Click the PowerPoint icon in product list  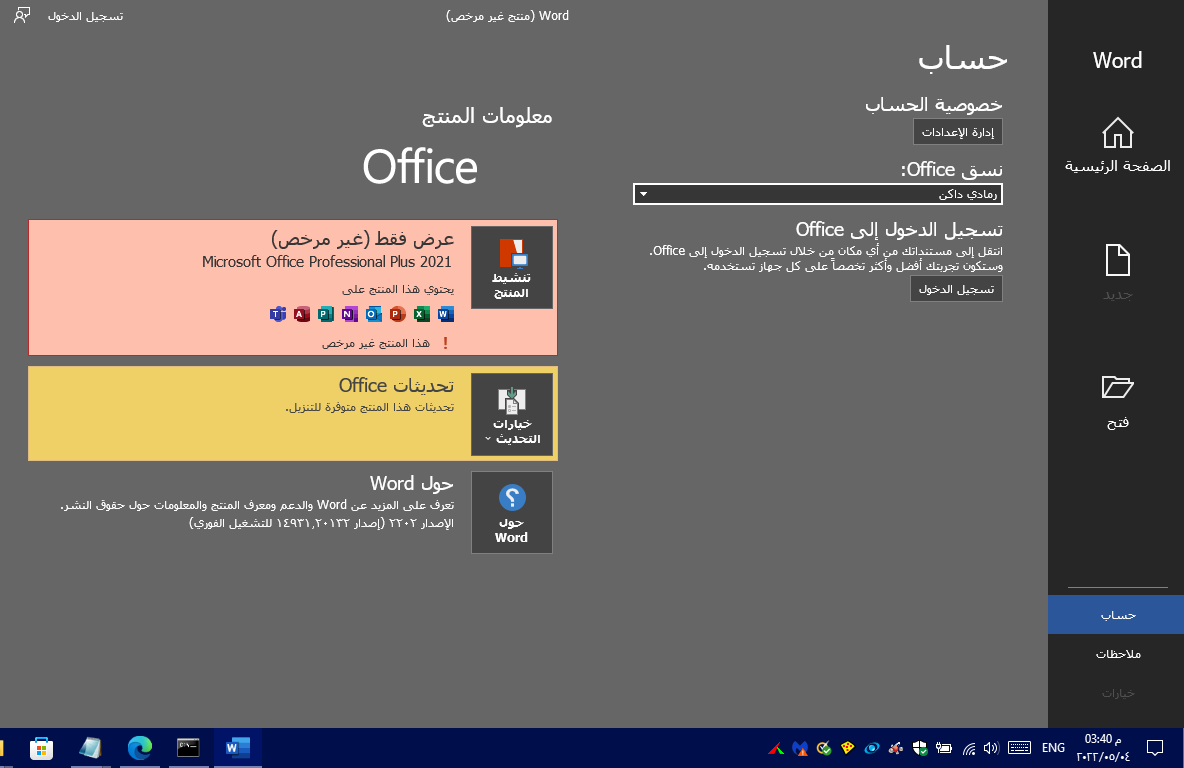tap(398, 314)
